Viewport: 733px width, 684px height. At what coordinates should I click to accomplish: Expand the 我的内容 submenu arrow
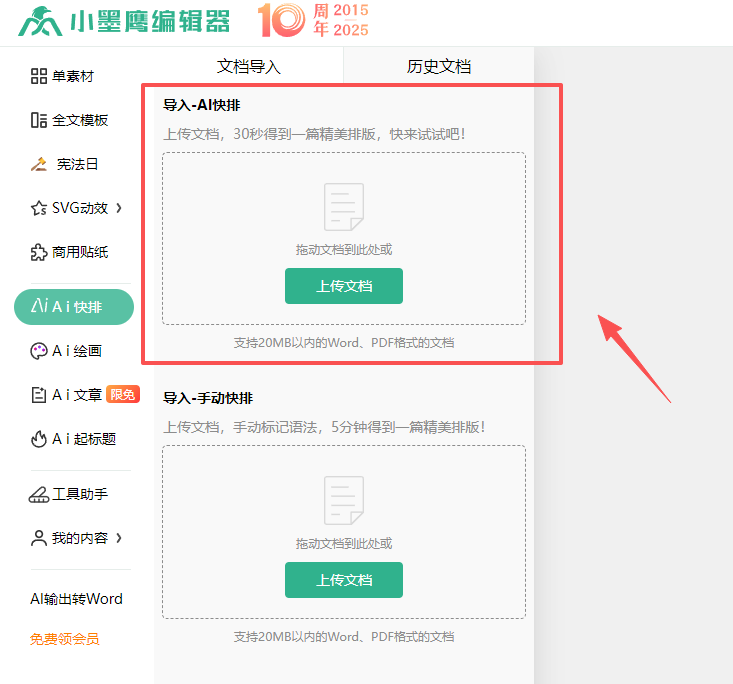[x=120, y=538]
